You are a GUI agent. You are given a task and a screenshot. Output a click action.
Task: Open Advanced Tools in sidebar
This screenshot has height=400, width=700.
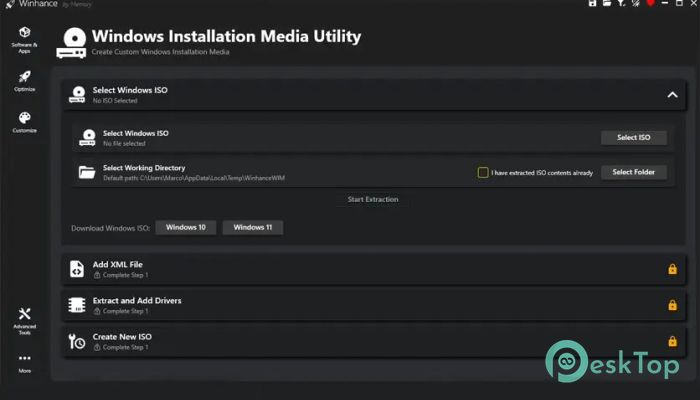(x=25, y=321)
